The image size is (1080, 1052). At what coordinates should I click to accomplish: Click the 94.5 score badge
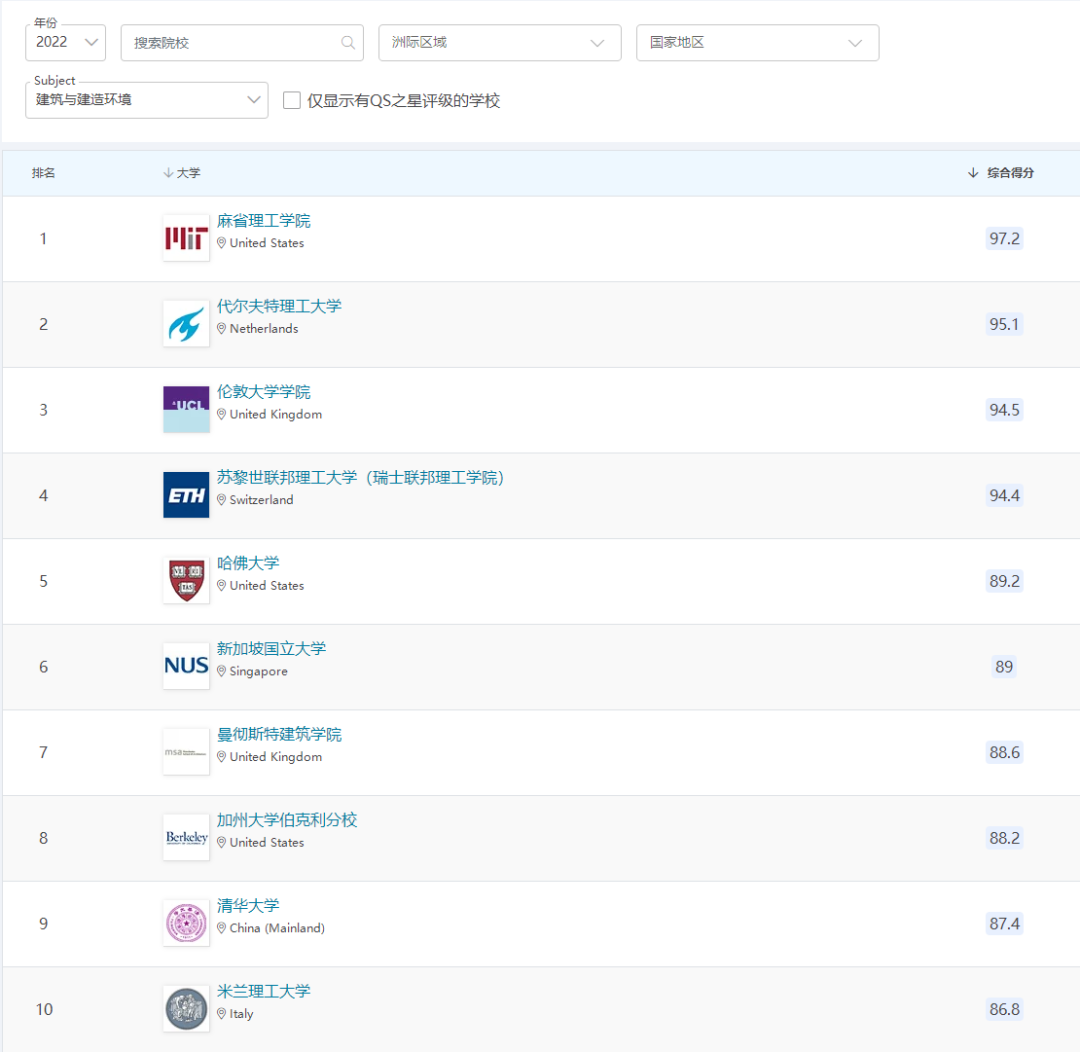(x=1004, y=410)
